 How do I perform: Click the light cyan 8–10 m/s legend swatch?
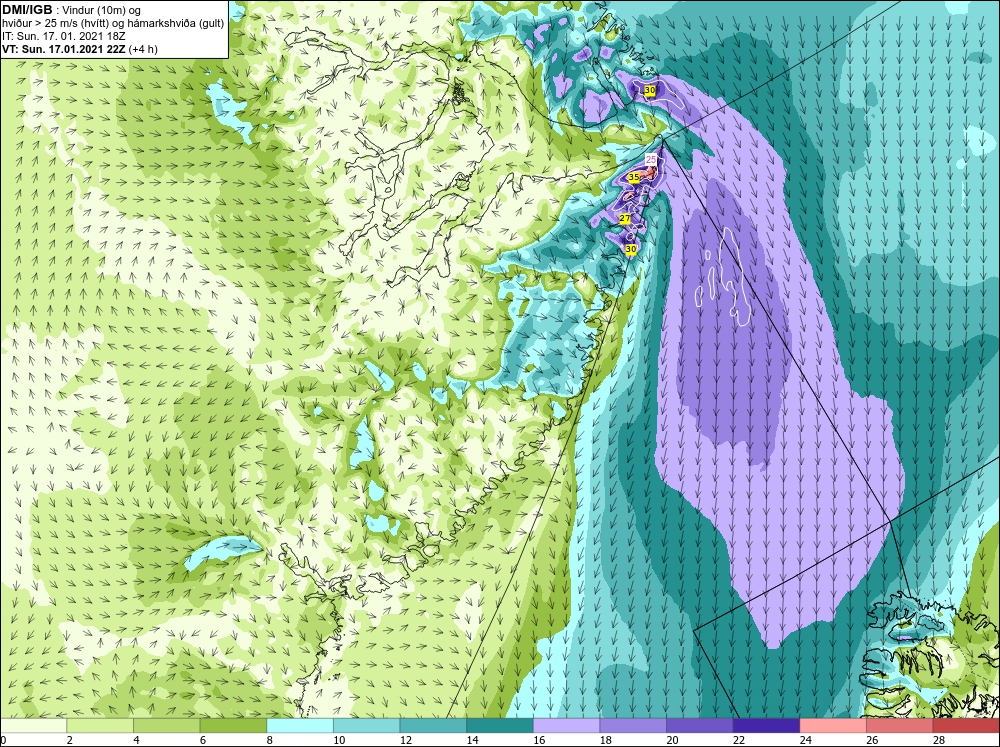(x=300, y=725)
